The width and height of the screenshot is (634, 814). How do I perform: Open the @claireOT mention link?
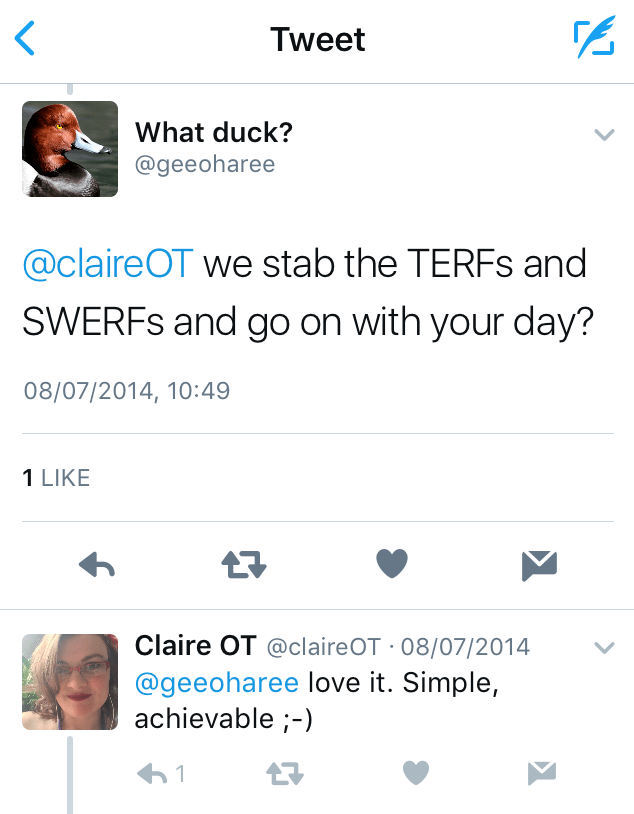coord(108,264)
